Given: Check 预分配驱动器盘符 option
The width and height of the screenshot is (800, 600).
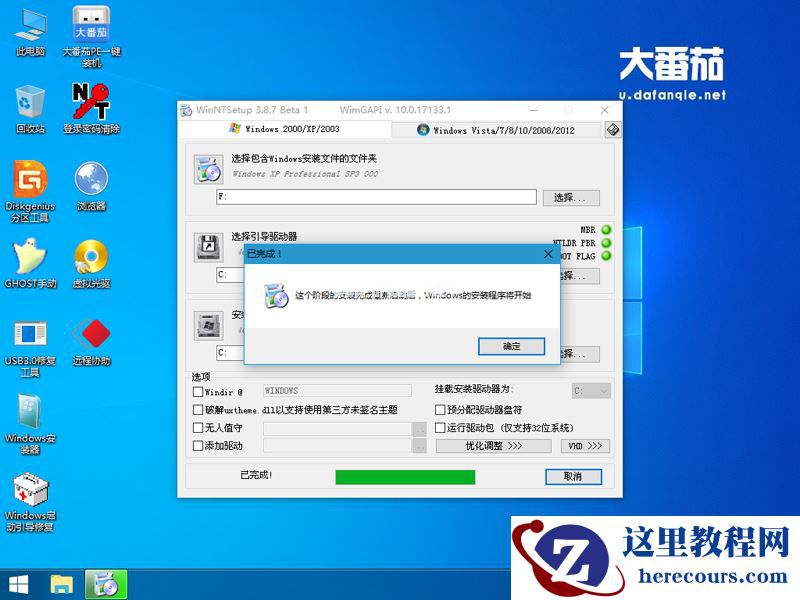Looking at the screenshot, I should [x=440, y=409].
